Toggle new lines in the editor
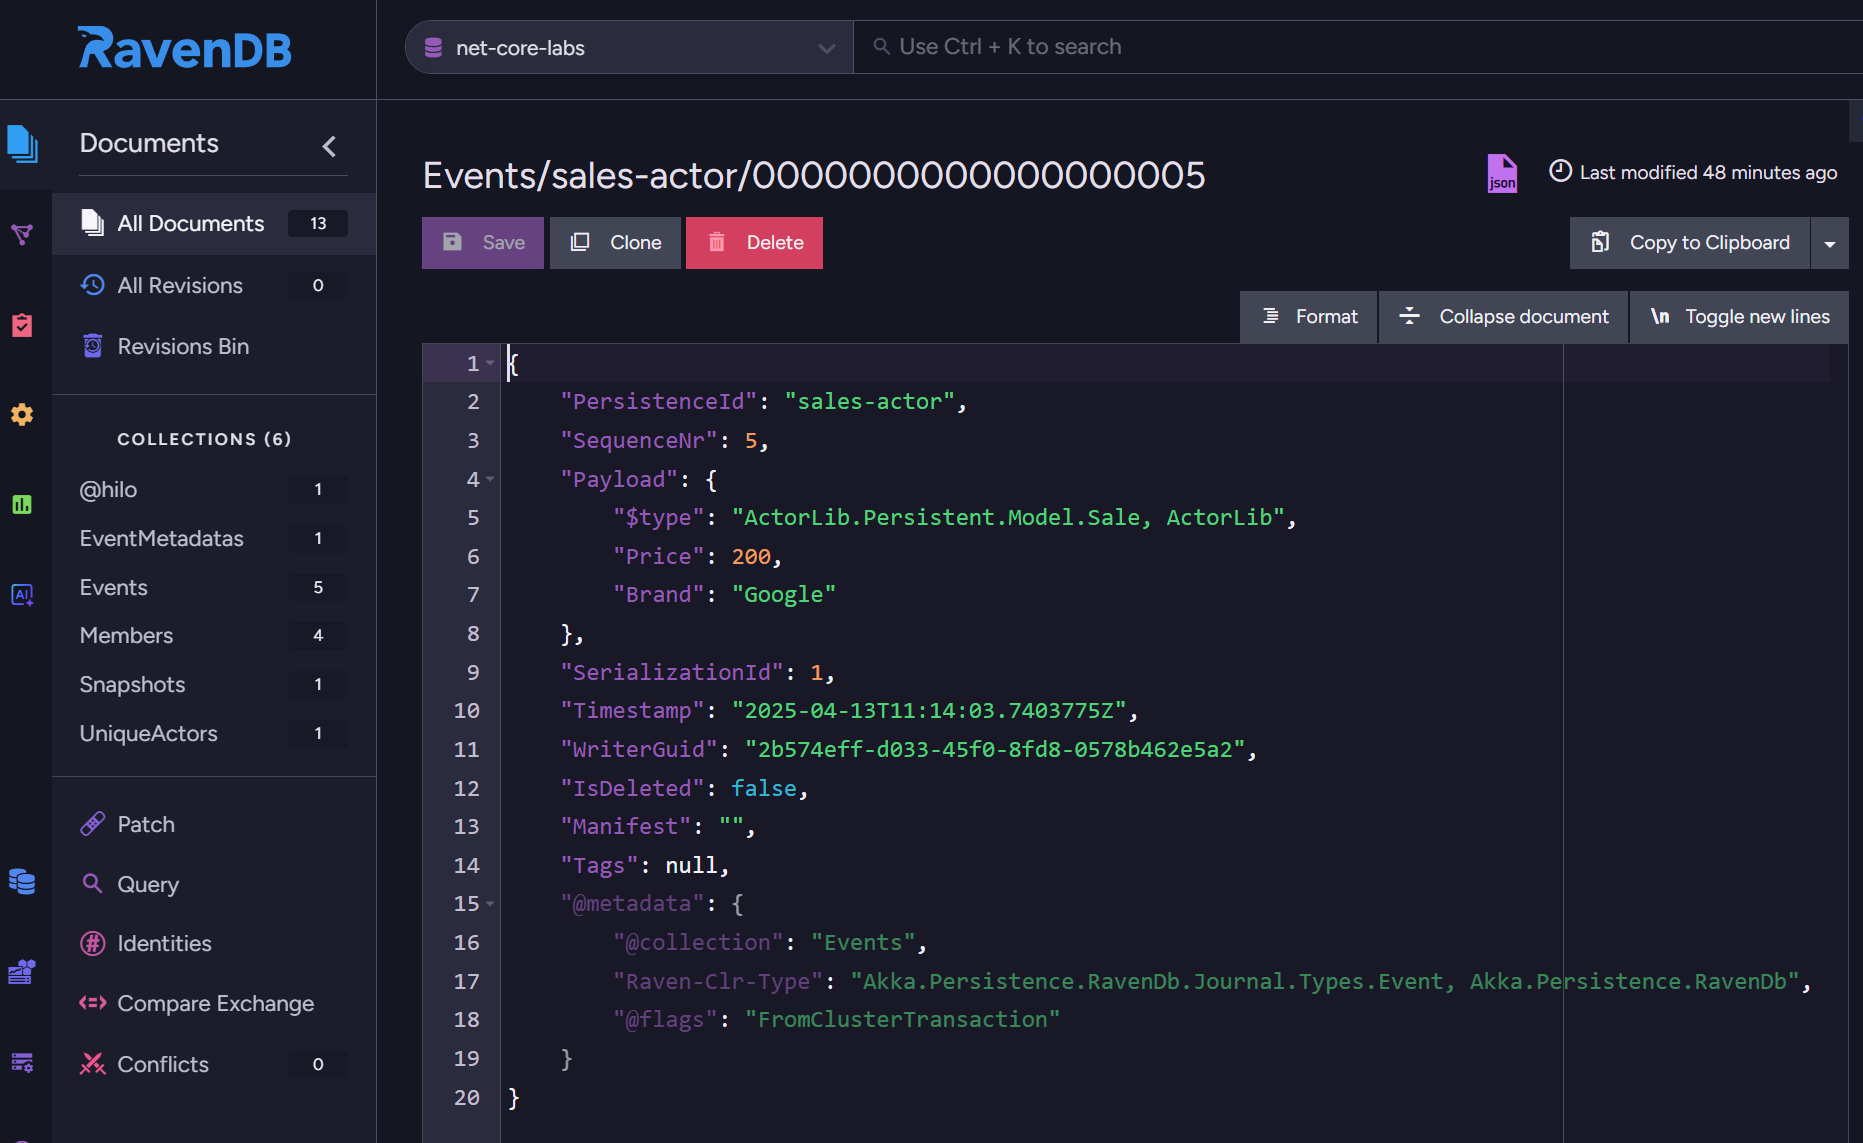Viewport: 1863px width, 1143px height. click(x=1739, y=317)
